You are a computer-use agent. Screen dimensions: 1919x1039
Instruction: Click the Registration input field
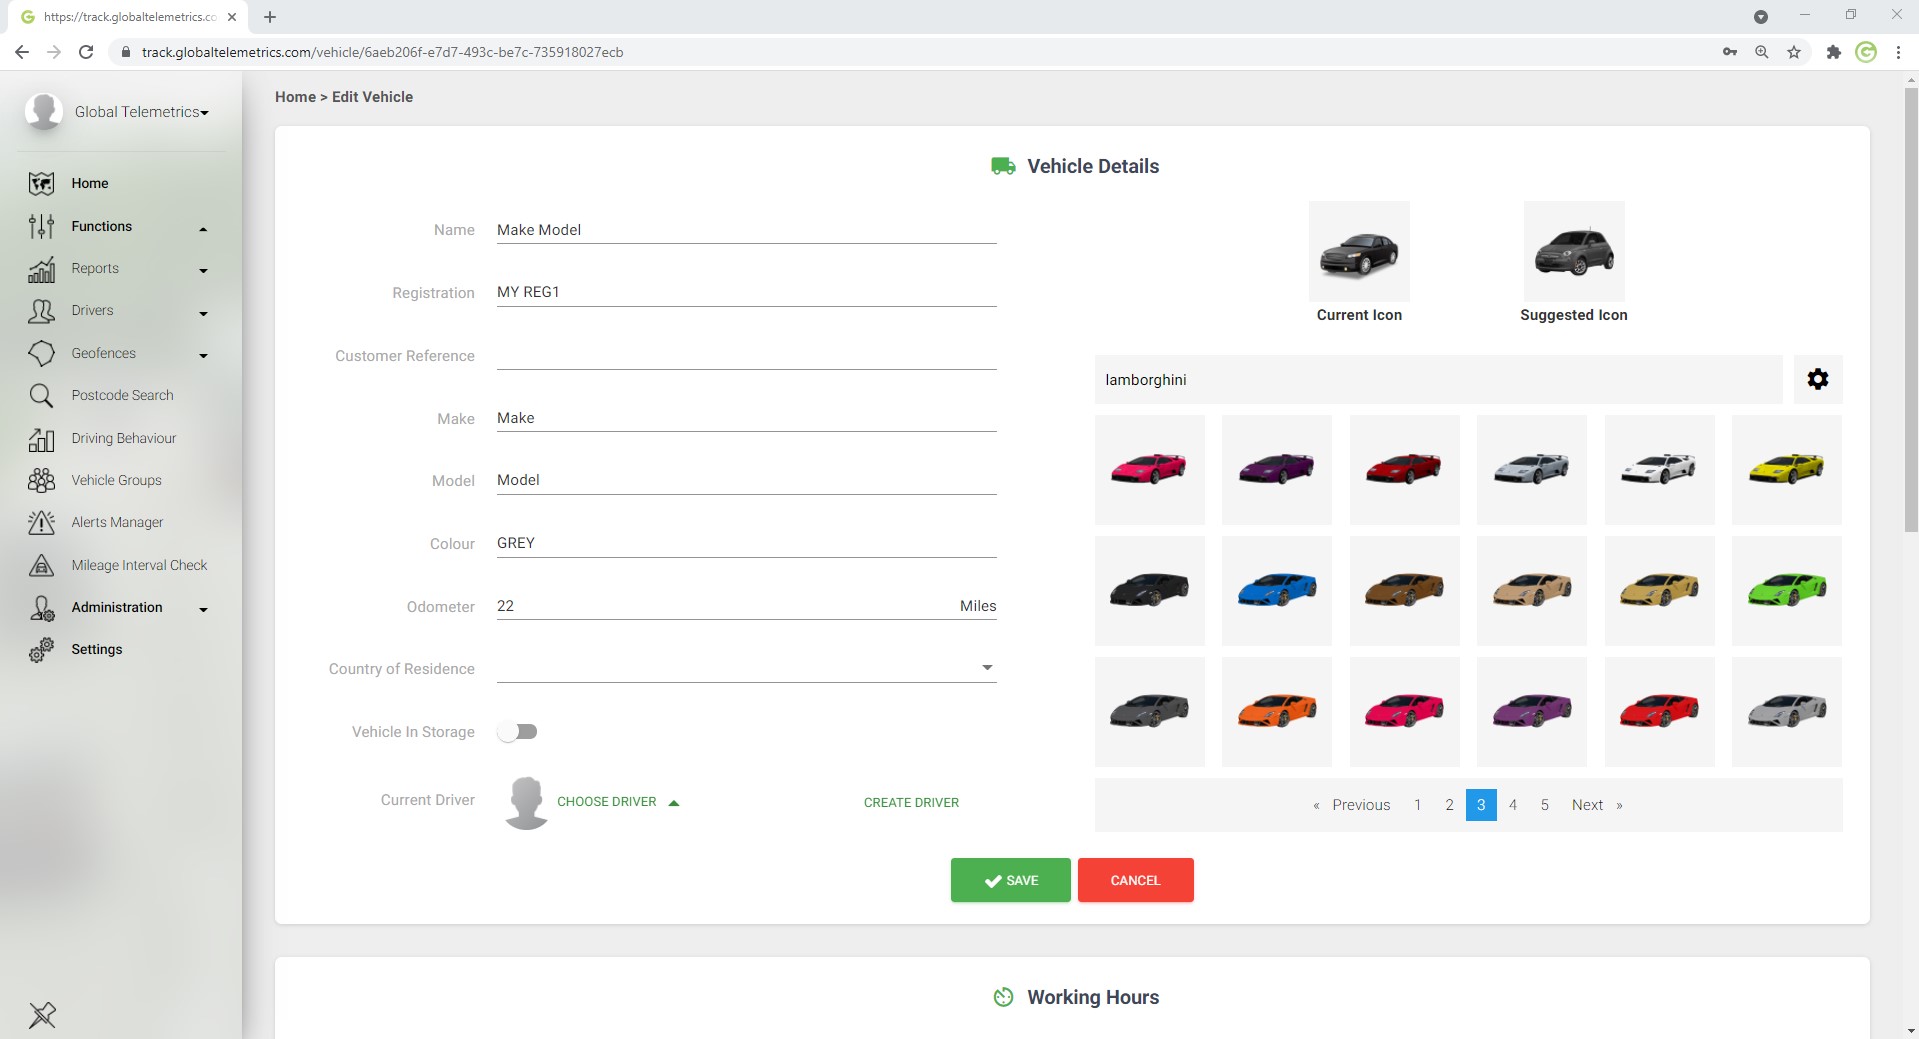coord(746,292)
